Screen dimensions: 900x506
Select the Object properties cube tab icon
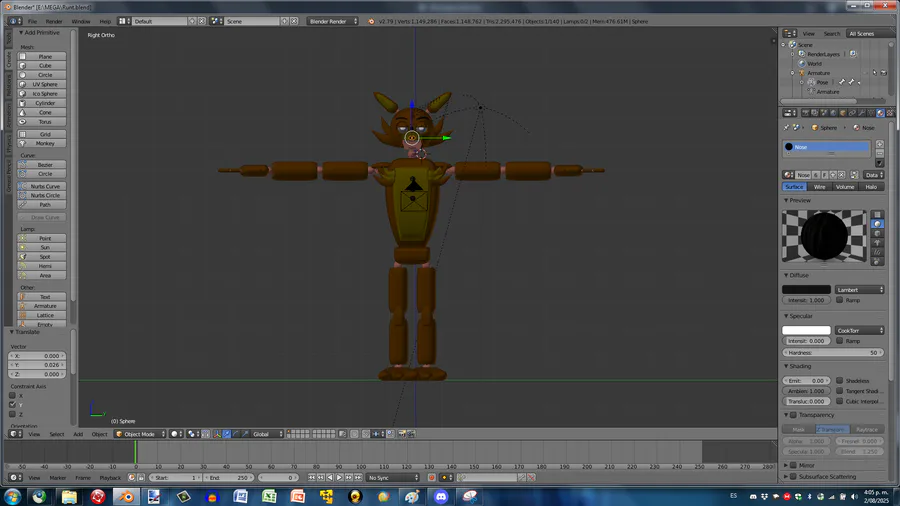(x=843, y=113)
